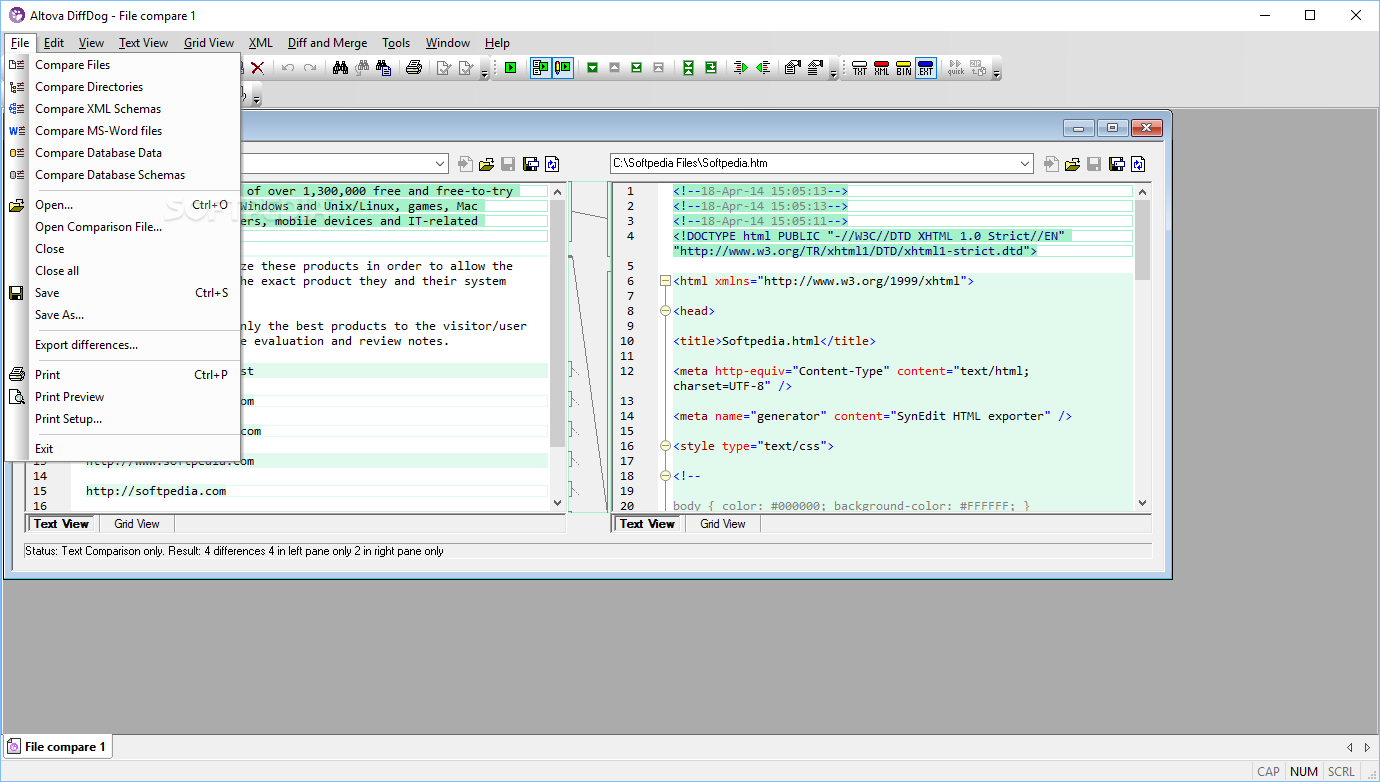Open Comparison Options toolbar icon
This screenshot has height=782, width=1380.
point(814,67)
